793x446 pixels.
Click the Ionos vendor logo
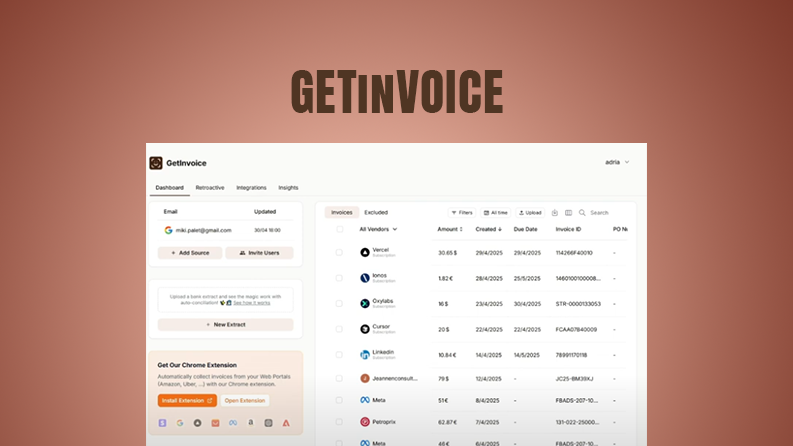click(x=365, y=278)
